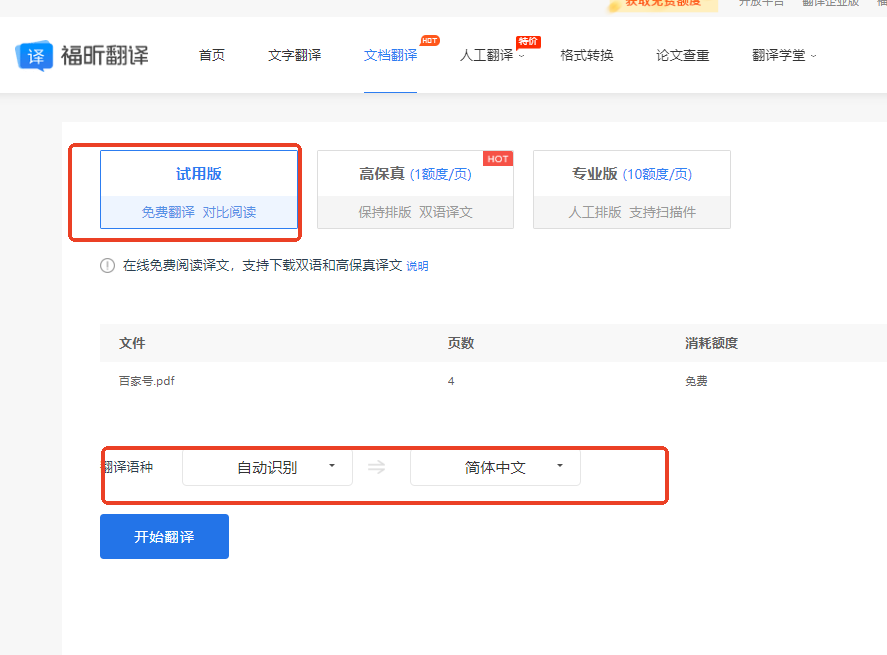Screen dimensions: 887x655
Task: Go to the 文字翻译 tab
Action: (294, 55)
